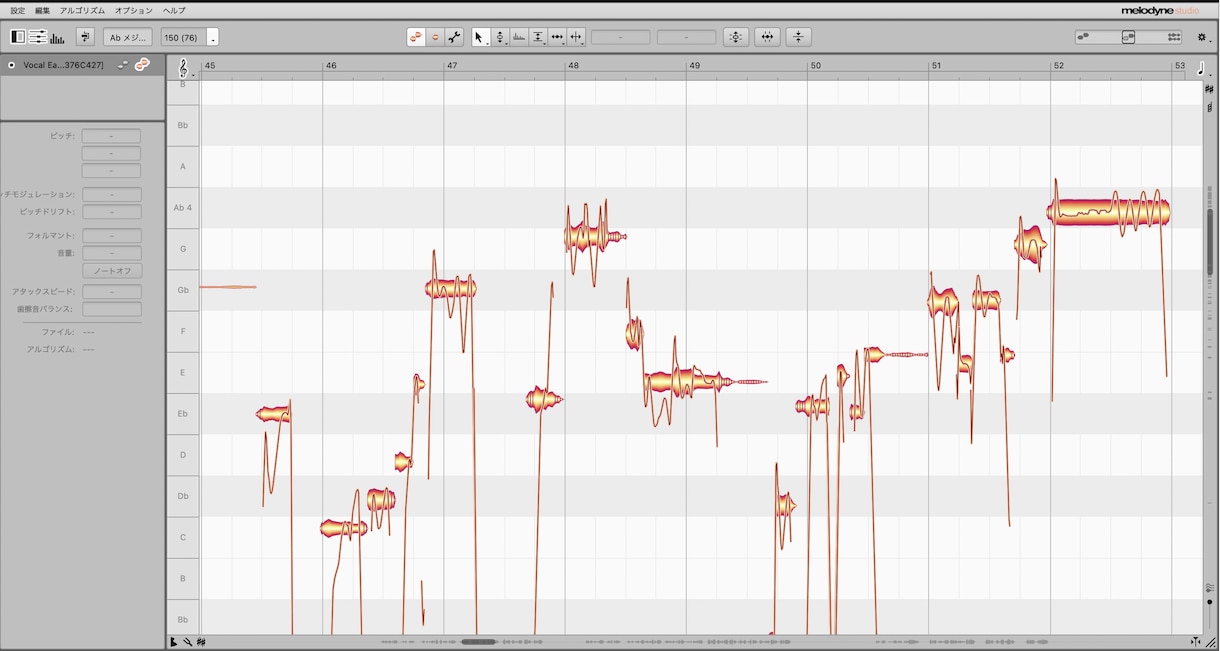The image size is (1220, 651).
Task: Open the tempo dropdown arrow
Action: coord(214,37)
